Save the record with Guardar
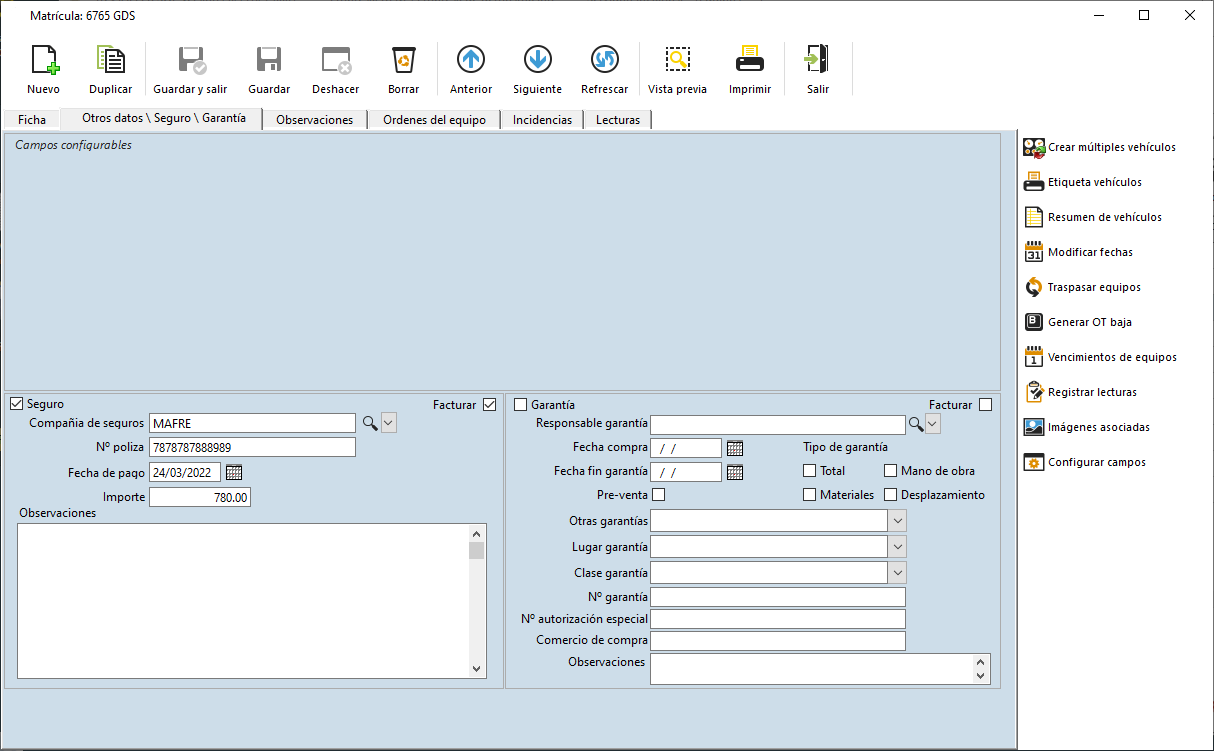 point(269,69)
